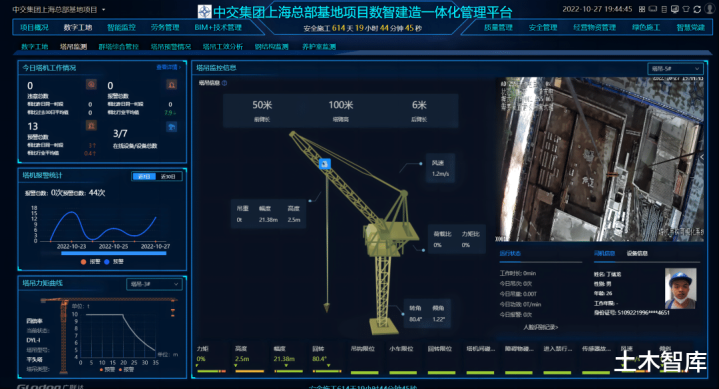This screenshot has height=389, width=719.
Task: Click the blue date range slider under alarm chart
Action: coord(113,253)
